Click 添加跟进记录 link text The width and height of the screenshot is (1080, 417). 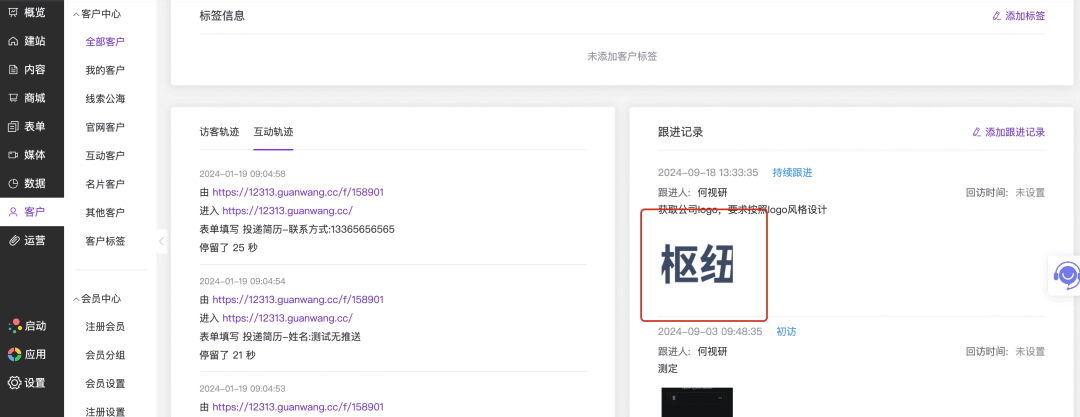(x=1015, y=132)
